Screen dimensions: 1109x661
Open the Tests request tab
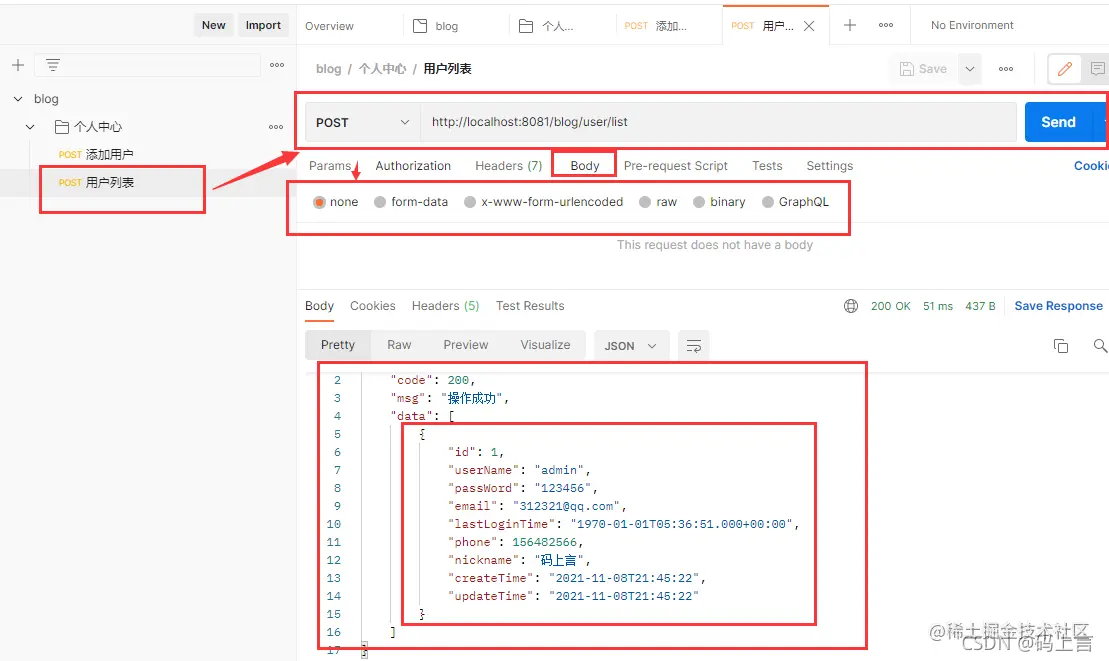click(x=767, y=165)
